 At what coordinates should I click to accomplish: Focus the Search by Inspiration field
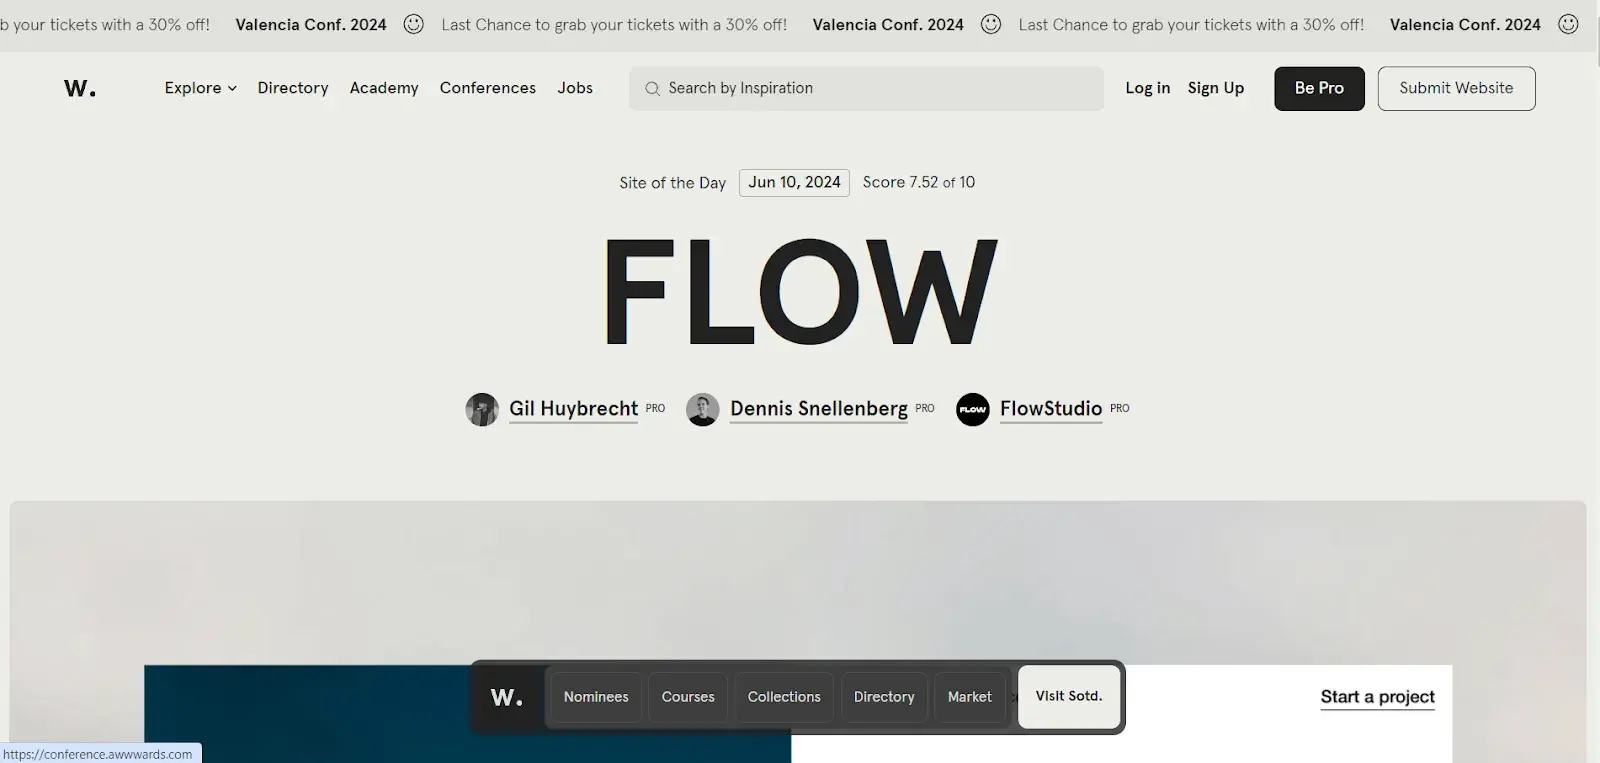click(866, 88)
